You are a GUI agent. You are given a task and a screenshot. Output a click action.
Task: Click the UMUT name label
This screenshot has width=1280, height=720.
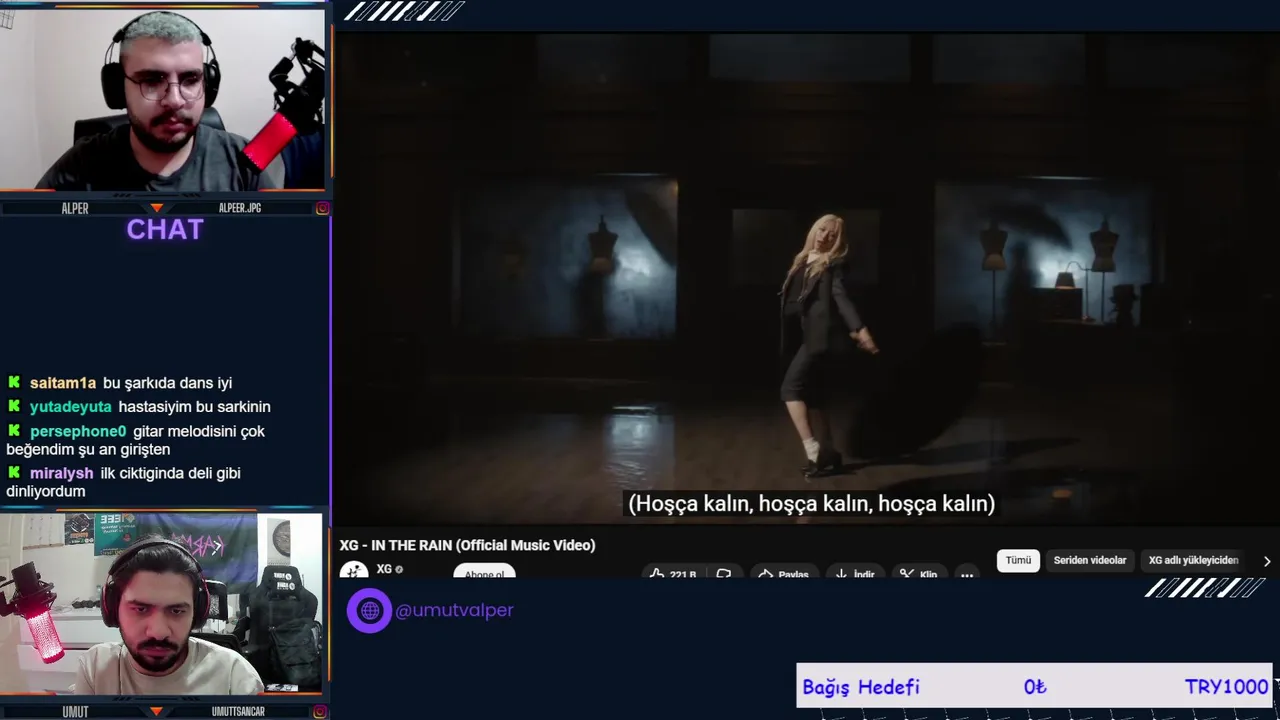click(x=75, y=712)
